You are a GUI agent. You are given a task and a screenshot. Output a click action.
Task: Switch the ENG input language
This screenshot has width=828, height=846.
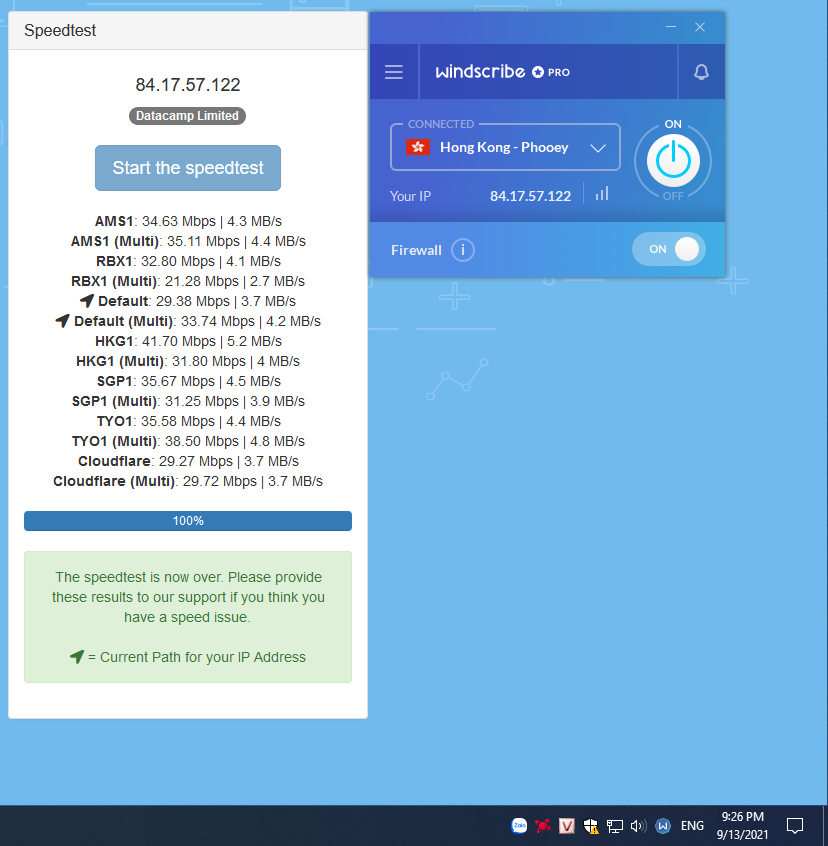pyautogui.click(x=692, y=825)
